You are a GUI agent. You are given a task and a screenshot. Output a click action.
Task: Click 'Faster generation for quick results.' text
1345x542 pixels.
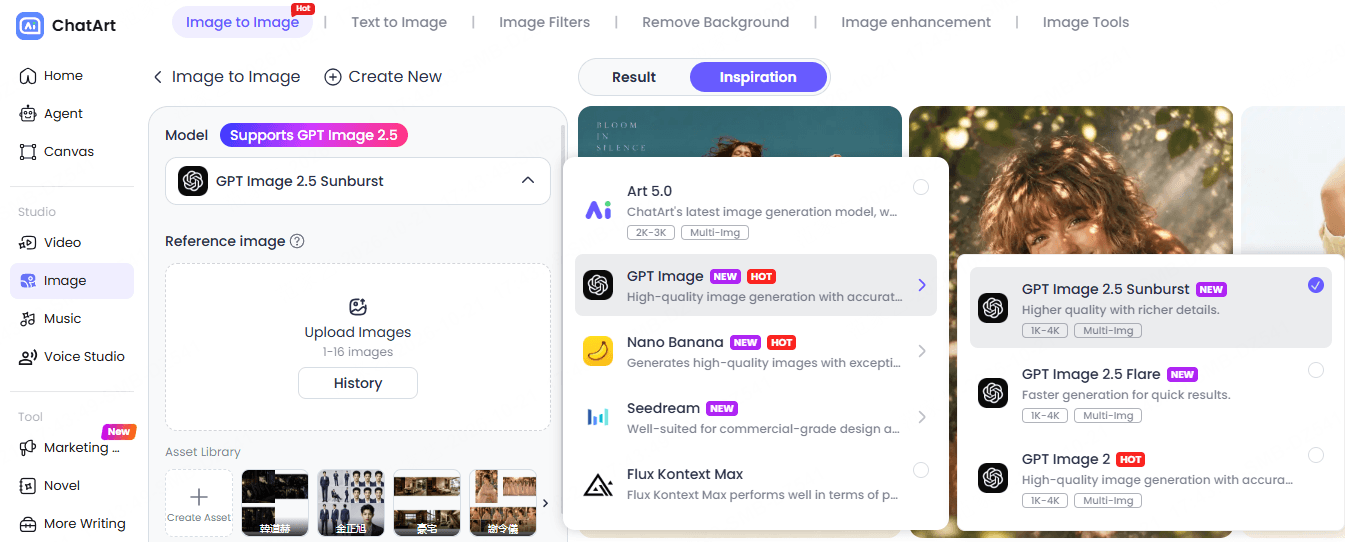[x=1126, y=395]
